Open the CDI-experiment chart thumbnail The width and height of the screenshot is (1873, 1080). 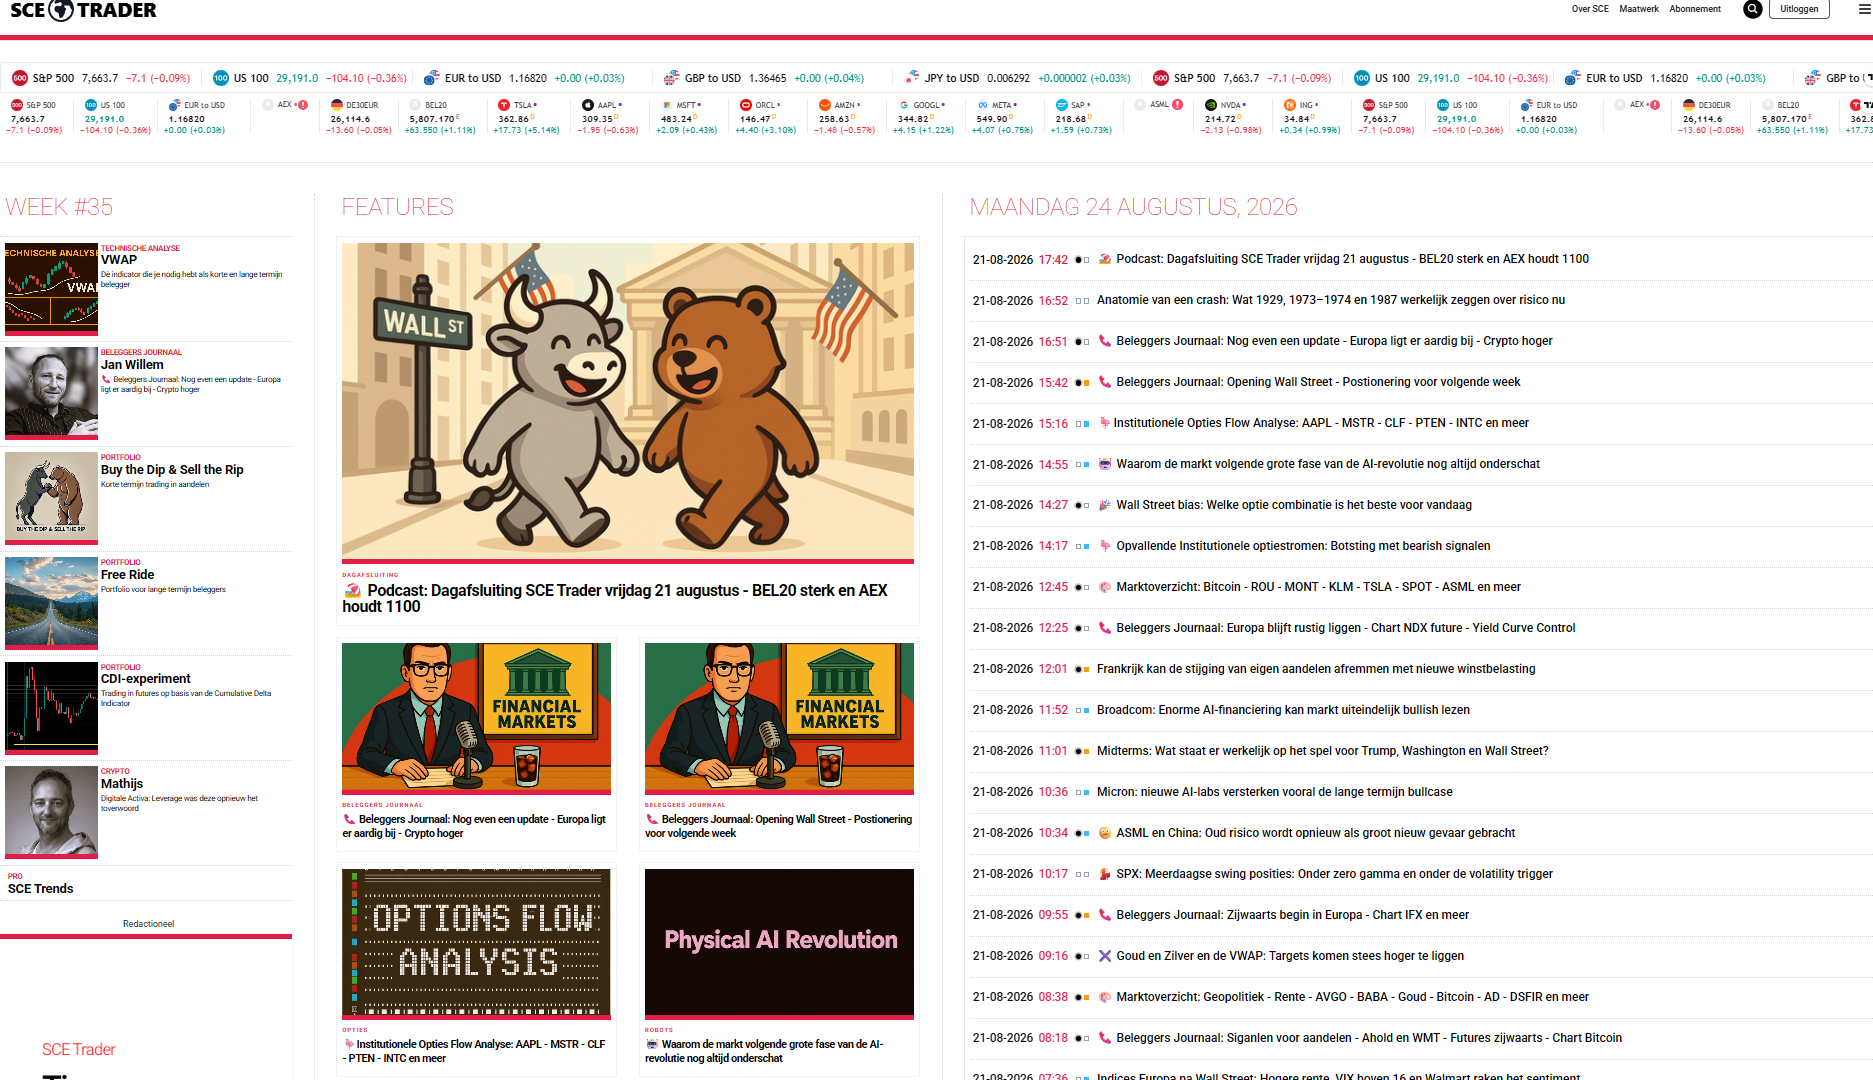[51, 706]
